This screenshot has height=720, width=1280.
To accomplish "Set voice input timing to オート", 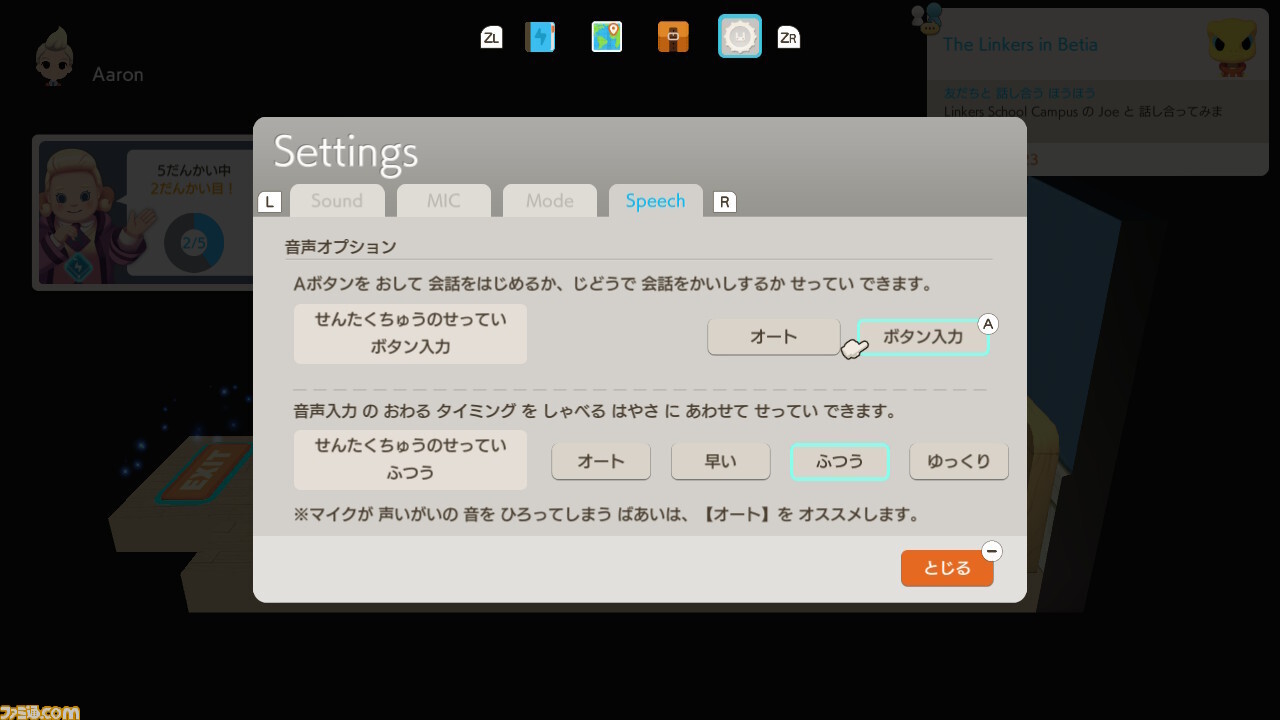I will tap(601, 461).
